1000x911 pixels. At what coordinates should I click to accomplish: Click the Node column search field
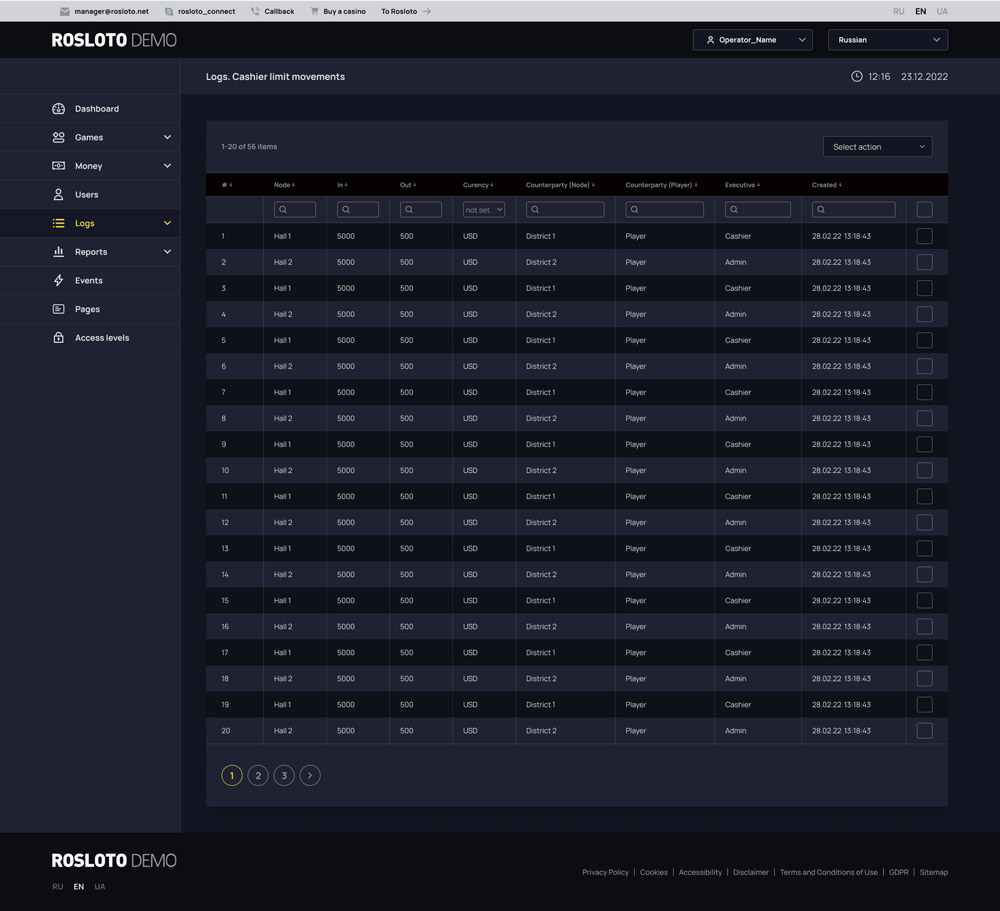point(295,210)
